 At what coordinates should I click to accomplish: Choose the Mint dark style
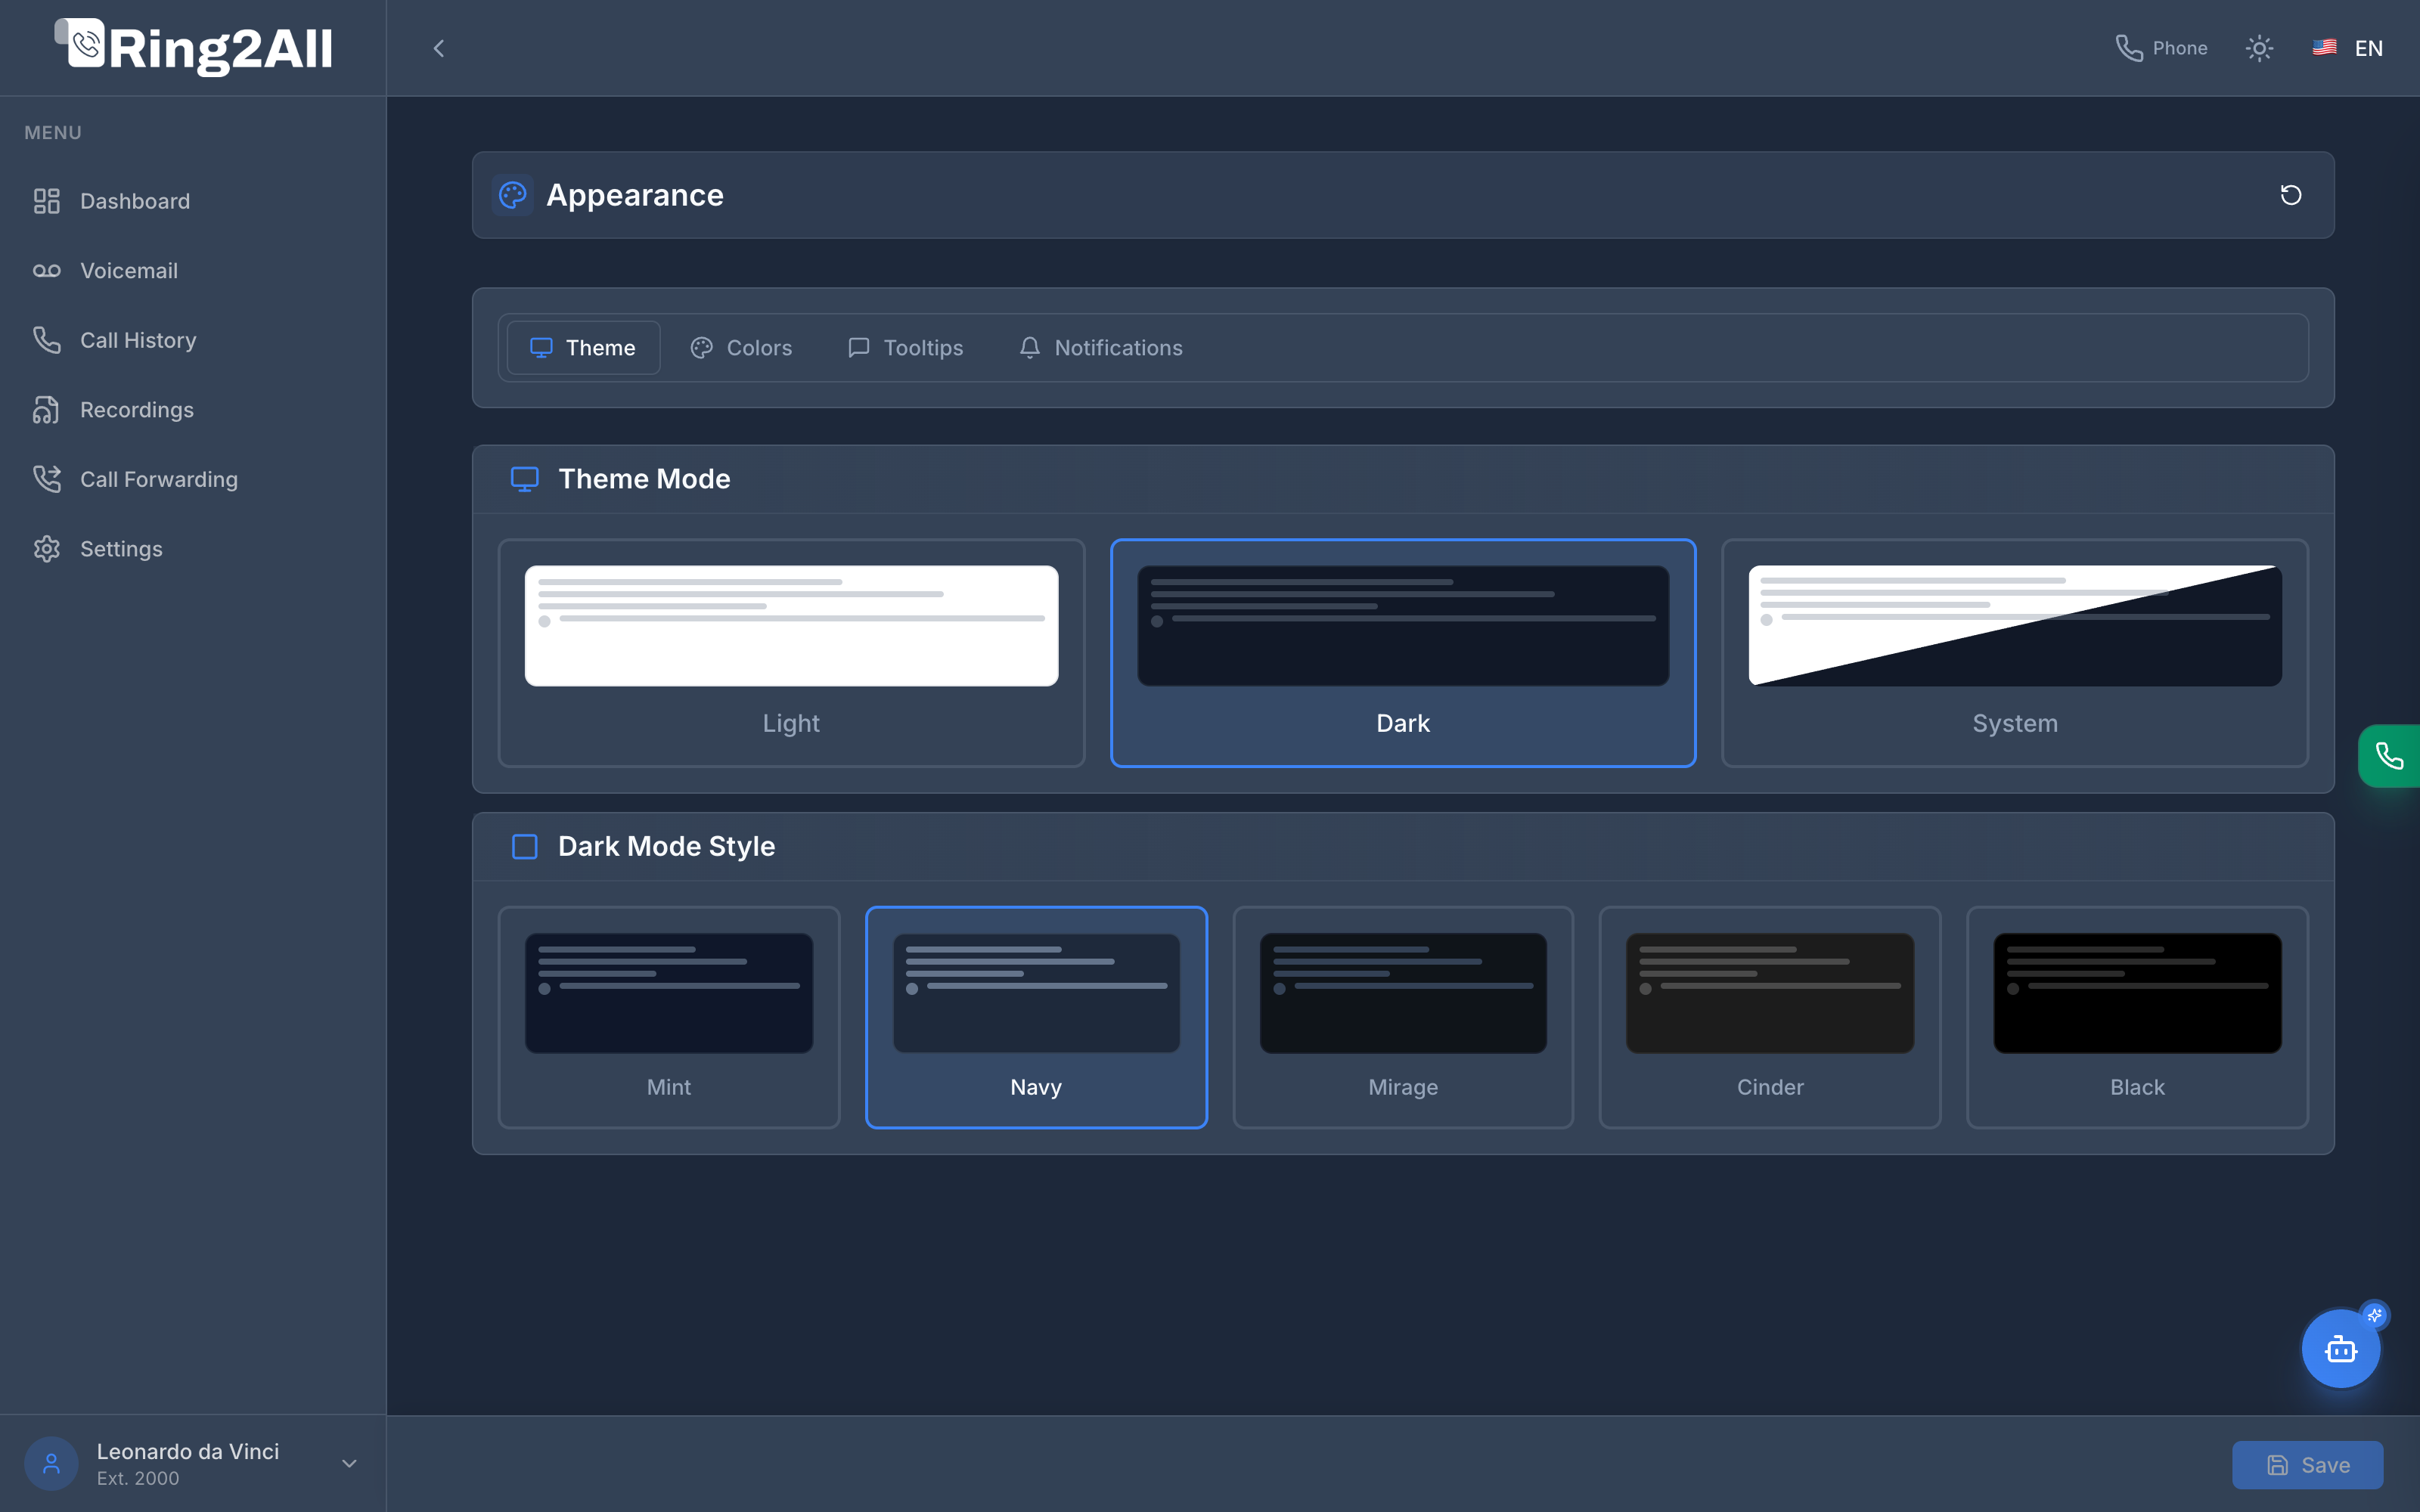pos(669,1017)
